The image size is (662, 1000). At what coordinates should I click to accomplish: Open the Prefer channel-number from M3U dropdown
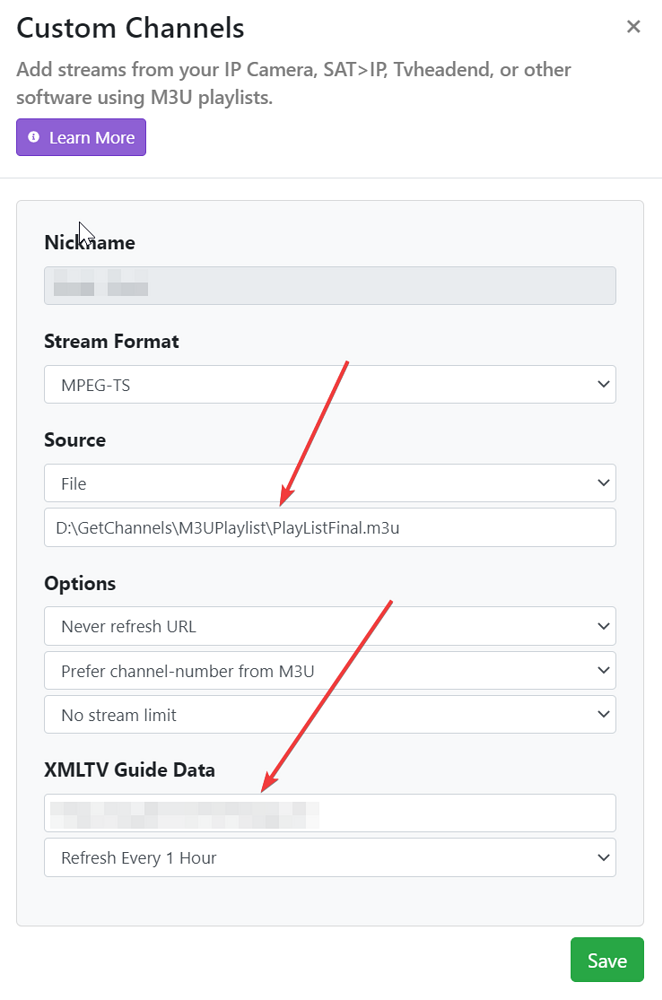pyautogui.click(x=330, y=670)
